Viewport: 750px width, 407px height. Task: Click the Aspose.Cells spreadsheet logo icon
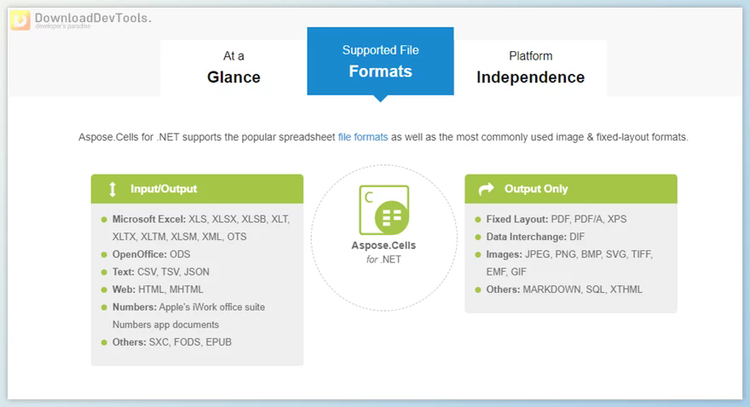[384, 210]
